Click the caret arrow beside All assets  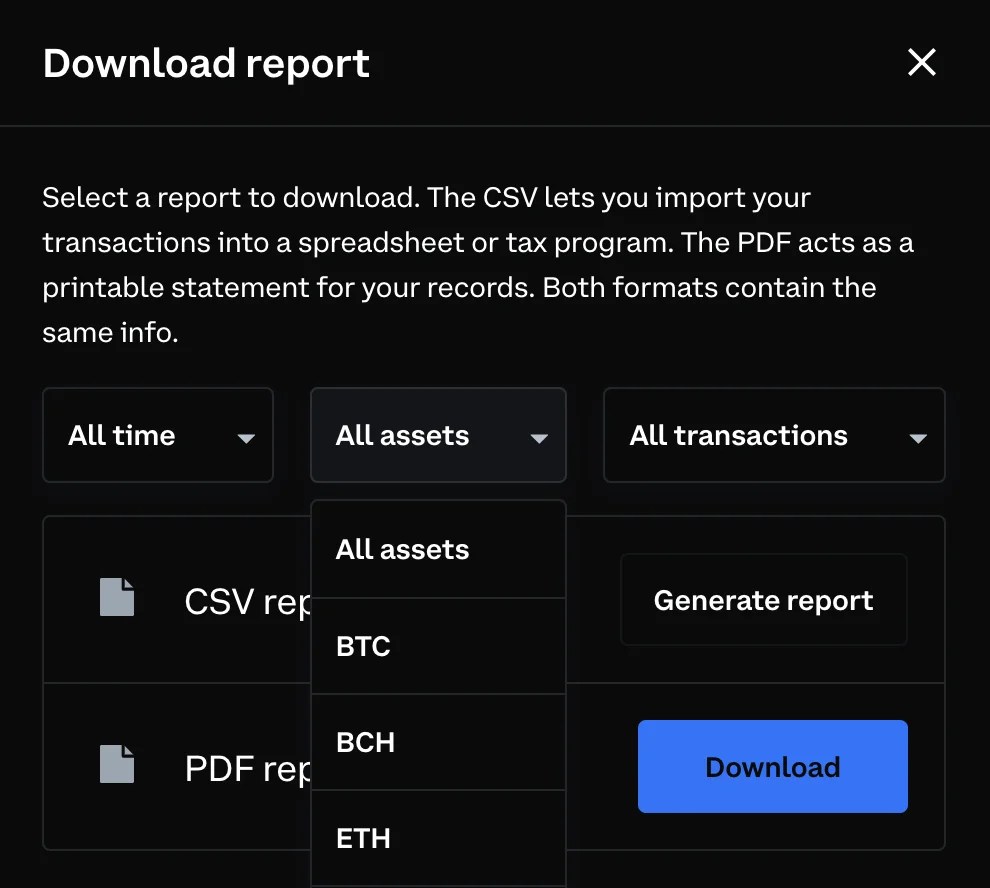coord(539,438)
